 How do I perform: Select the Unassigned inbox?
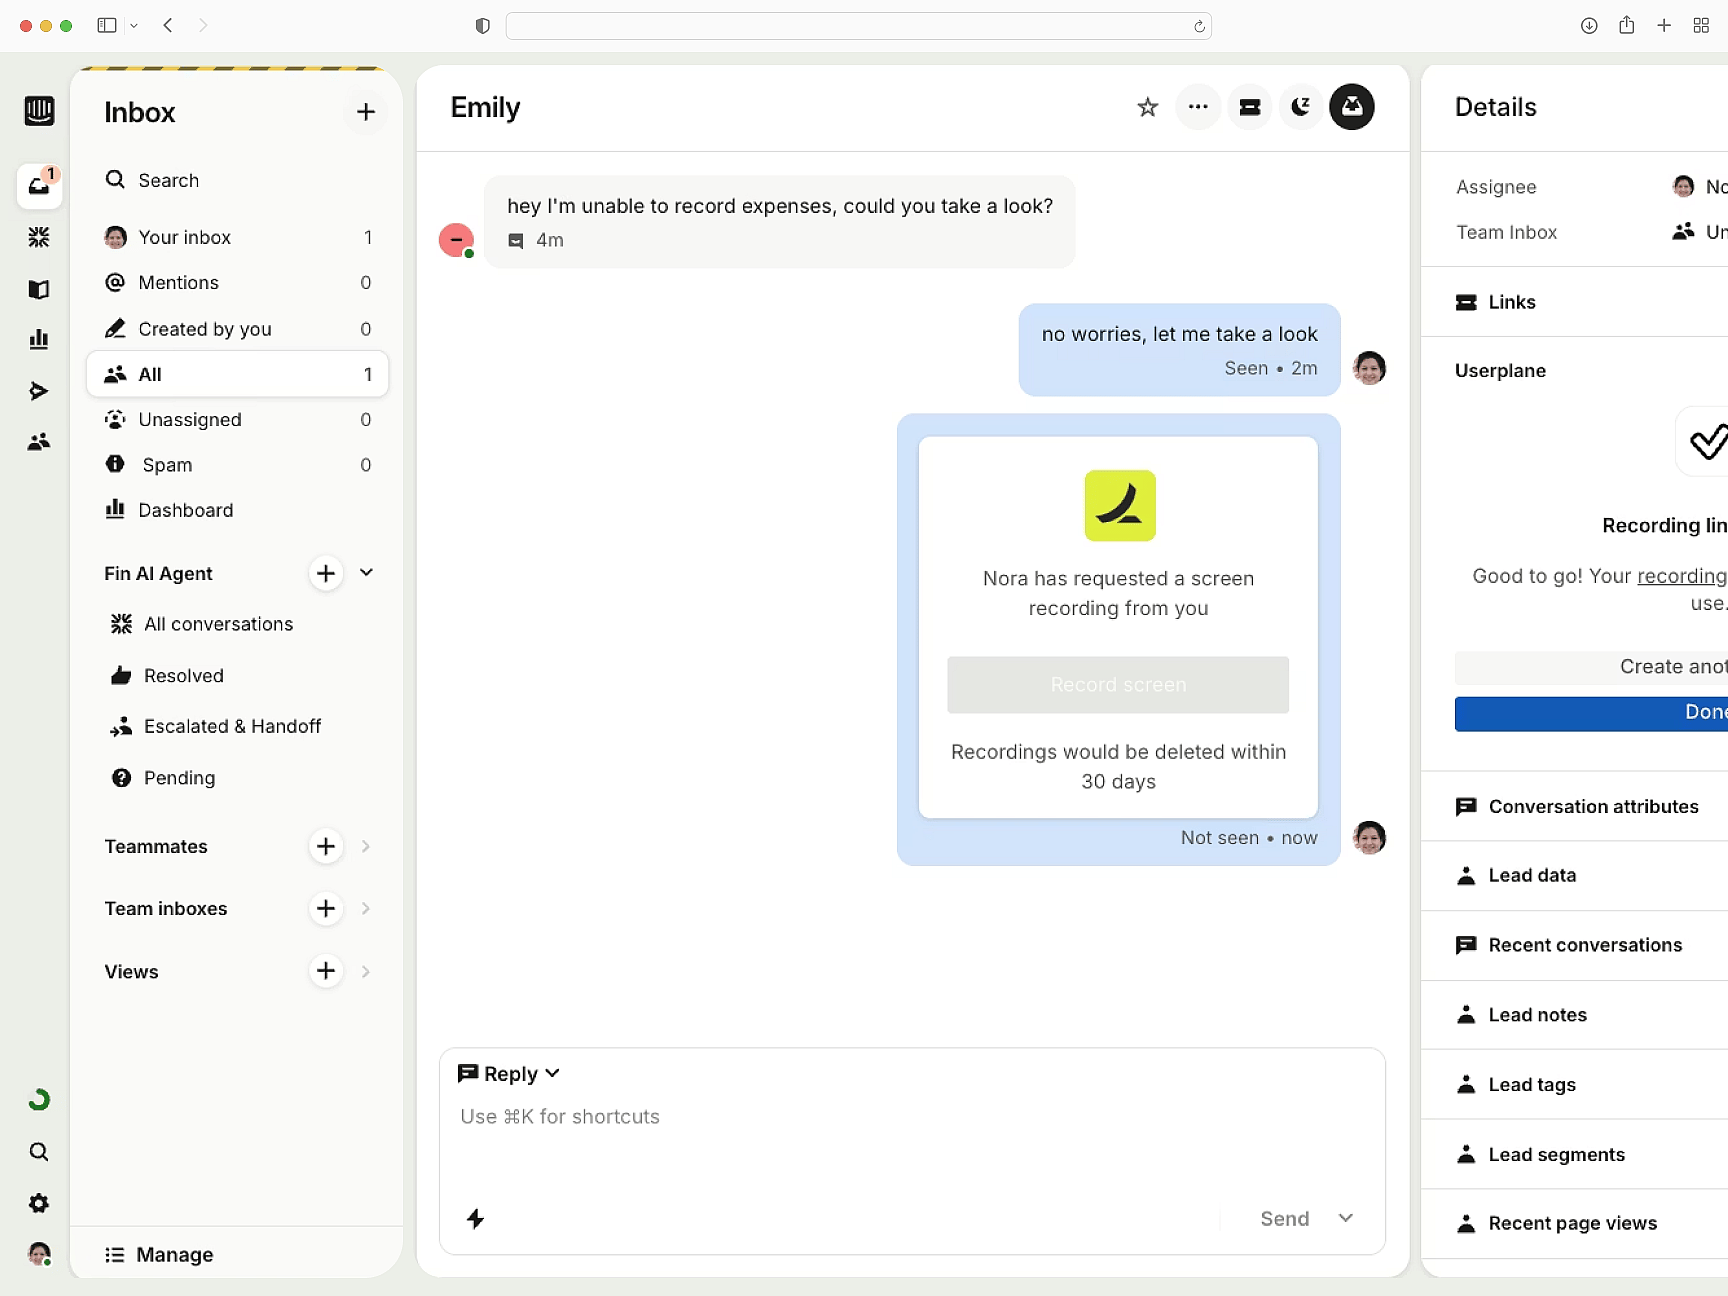(190, 419)
